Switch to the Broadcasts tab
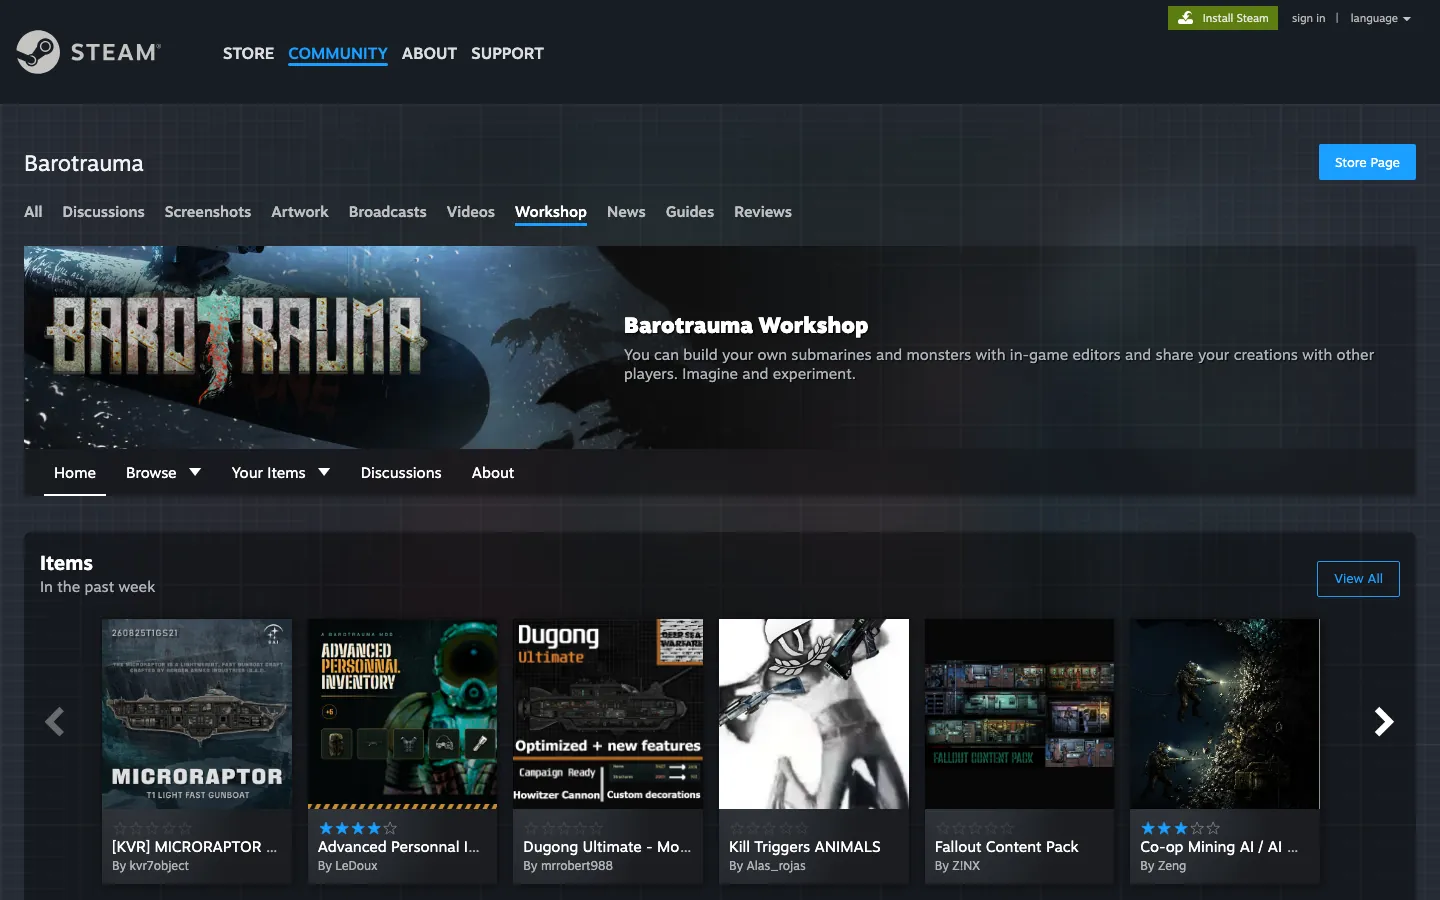 (x=388, y=212)
